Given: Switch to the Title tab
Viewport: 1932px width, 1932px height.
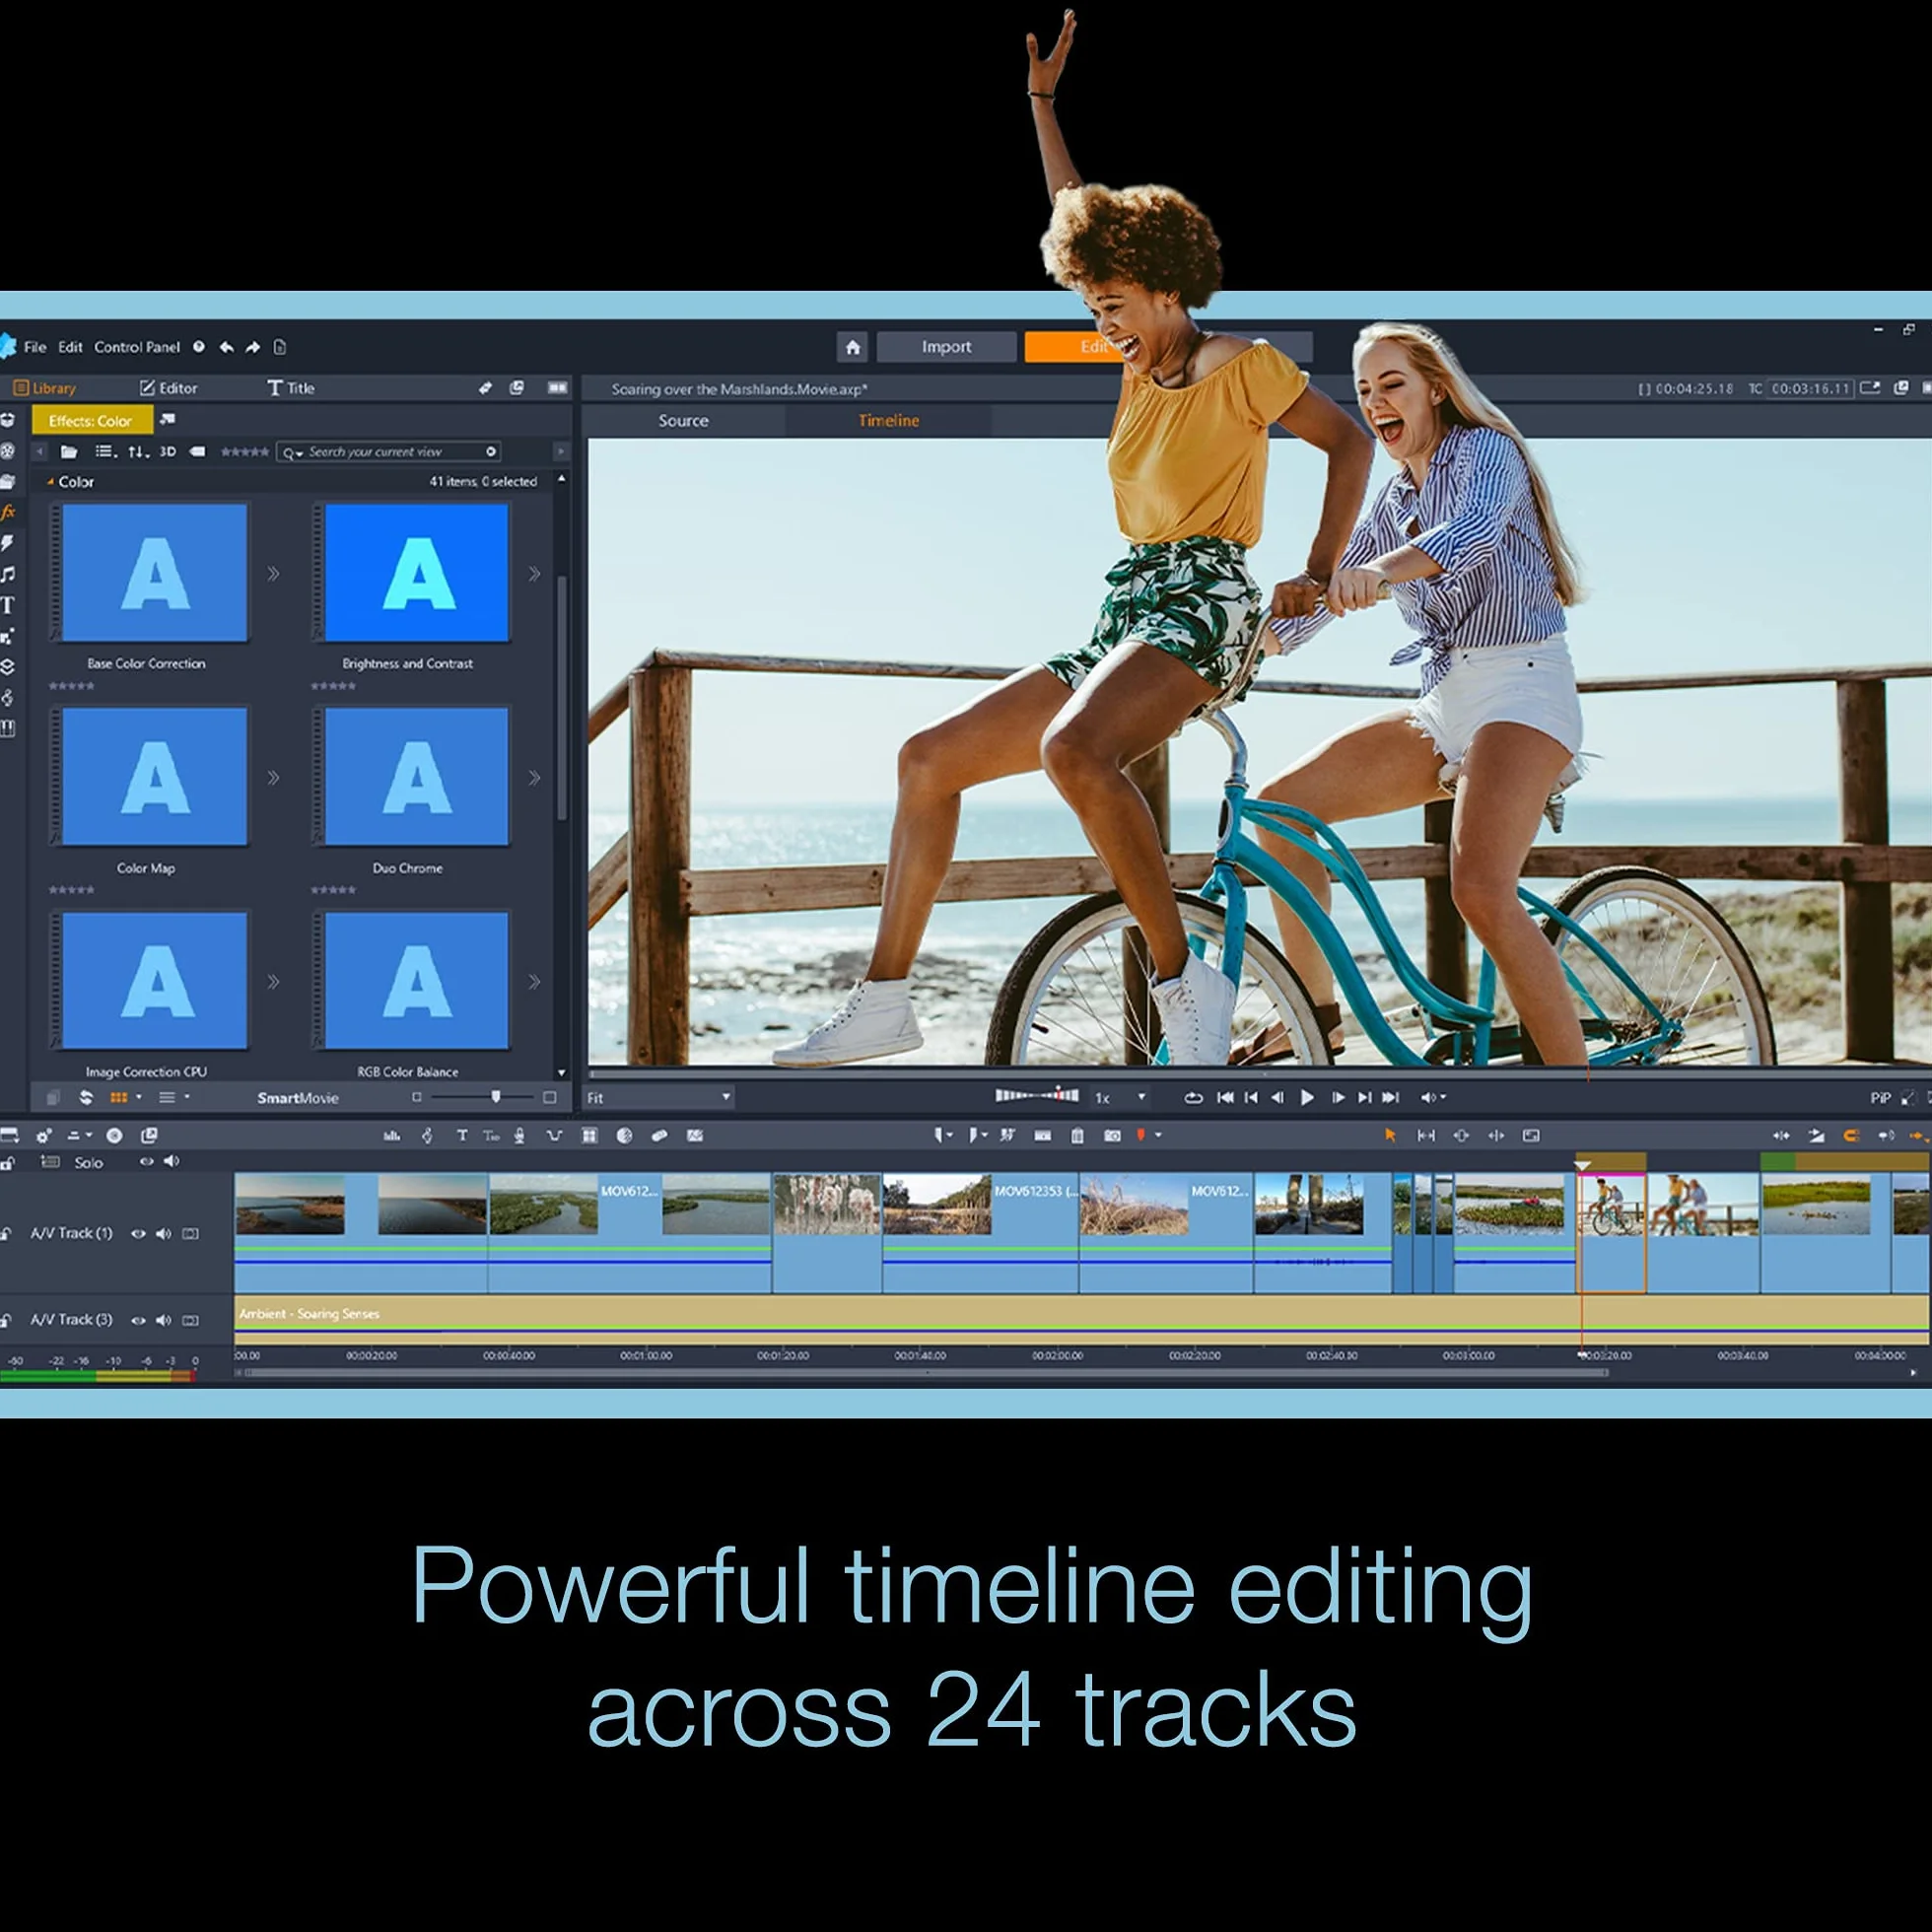Looking at the screenshot, I should pyautogui.click(x=291, y=388).
